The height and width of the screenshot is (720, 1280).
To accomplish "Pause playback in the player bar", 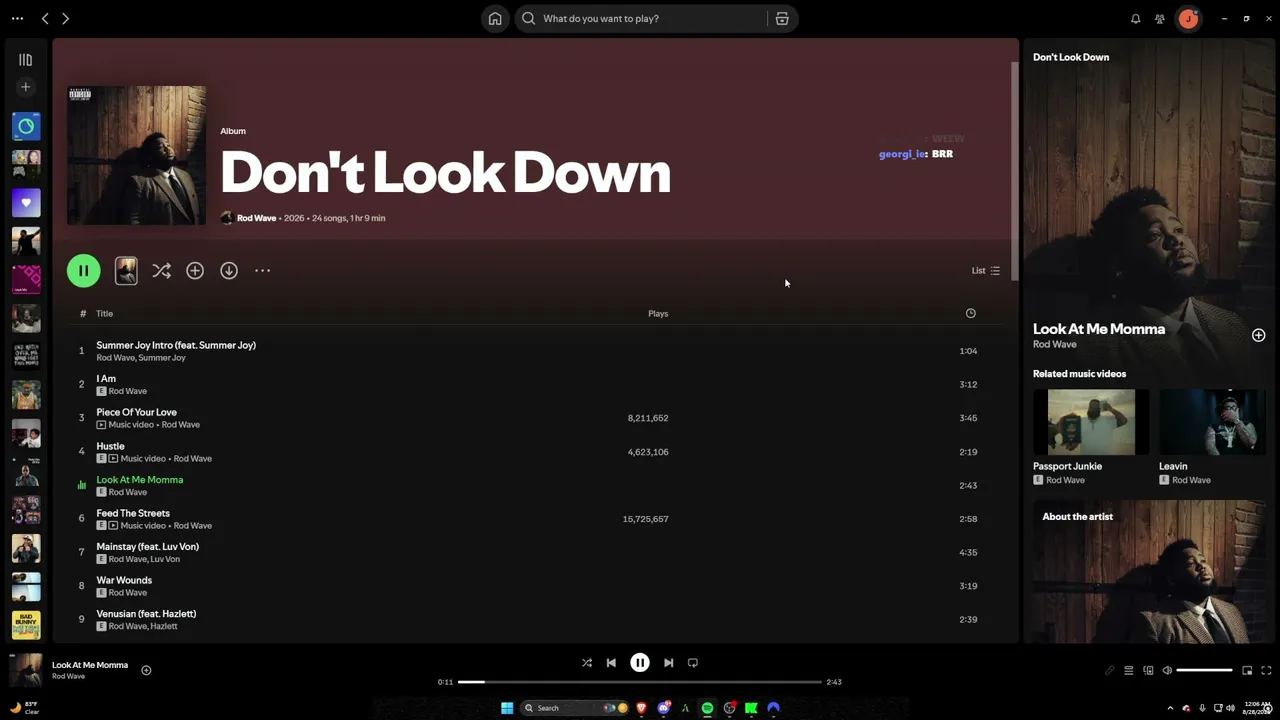I will coord(640,663).
